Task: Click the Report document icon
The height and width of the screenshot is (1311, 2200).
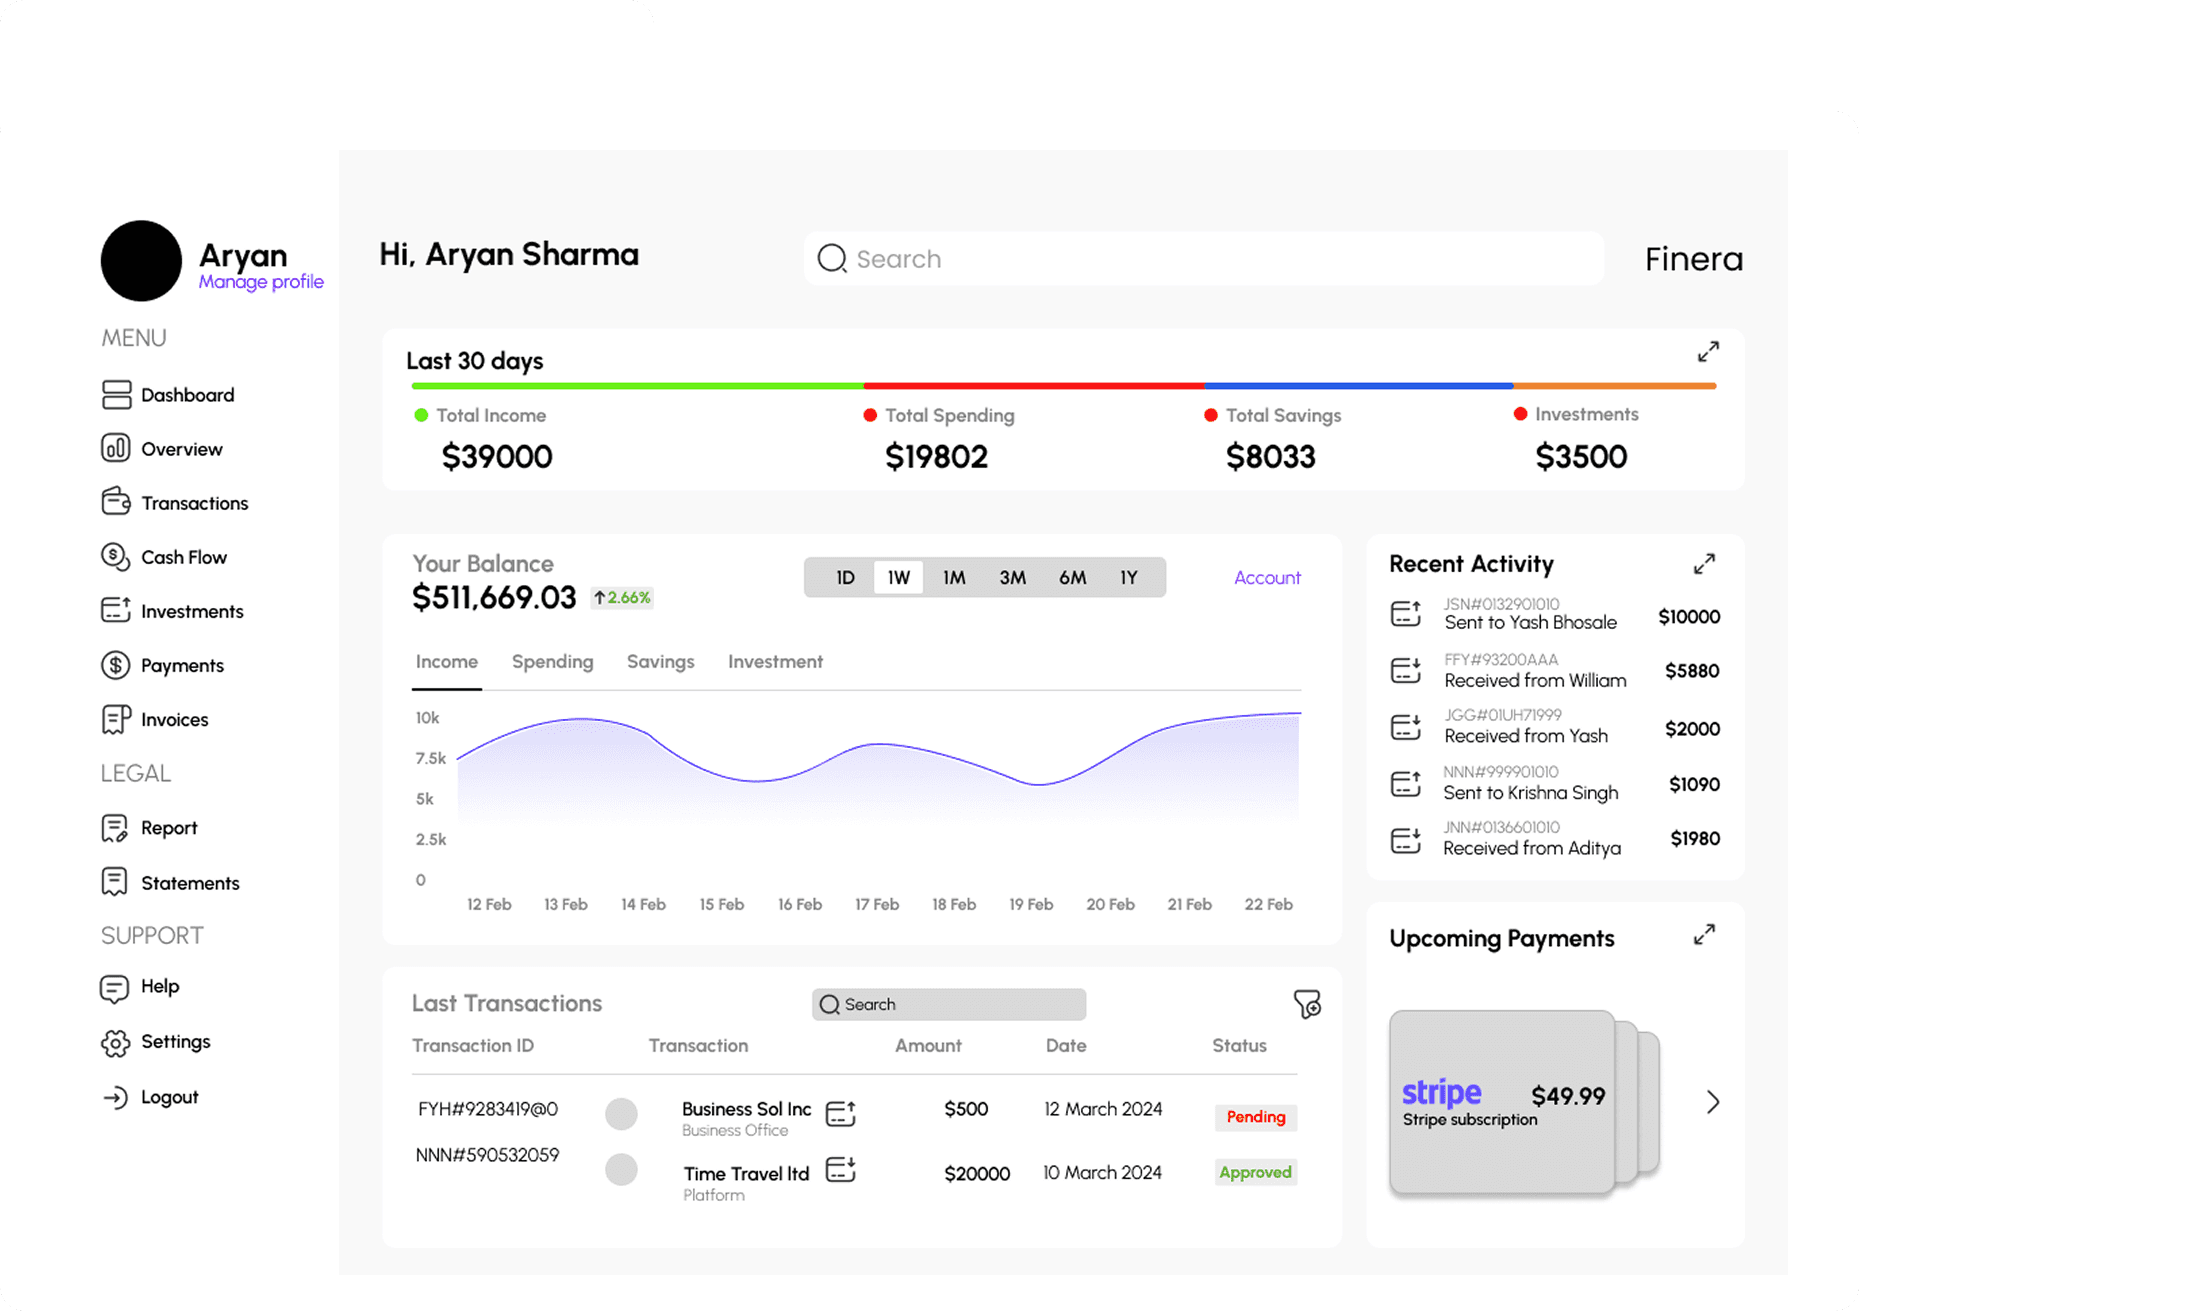Action: coord(115,828)
